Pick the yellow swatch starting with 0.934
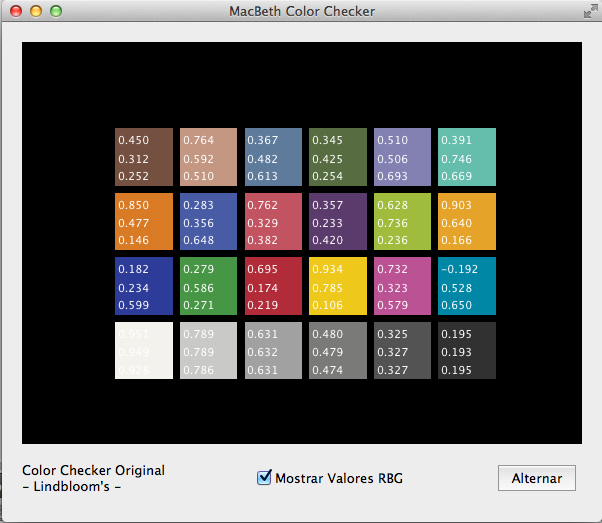The height and width of the screenshot is (523, 602). click(x=338, y=286)
